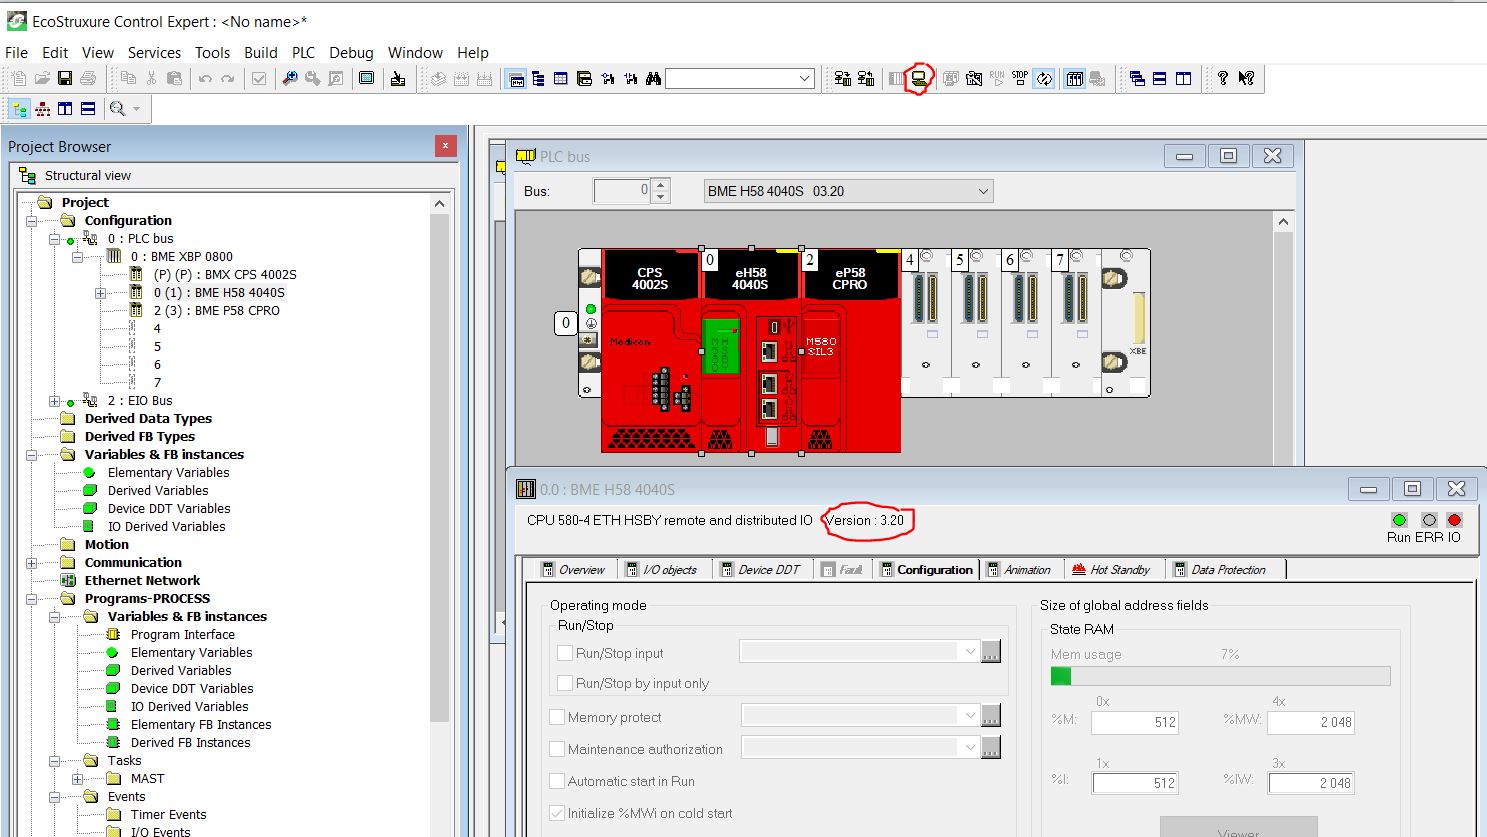Screen dimensions: 1487x837
Task: Click the %IW size input field
Action: point(1311,783)
